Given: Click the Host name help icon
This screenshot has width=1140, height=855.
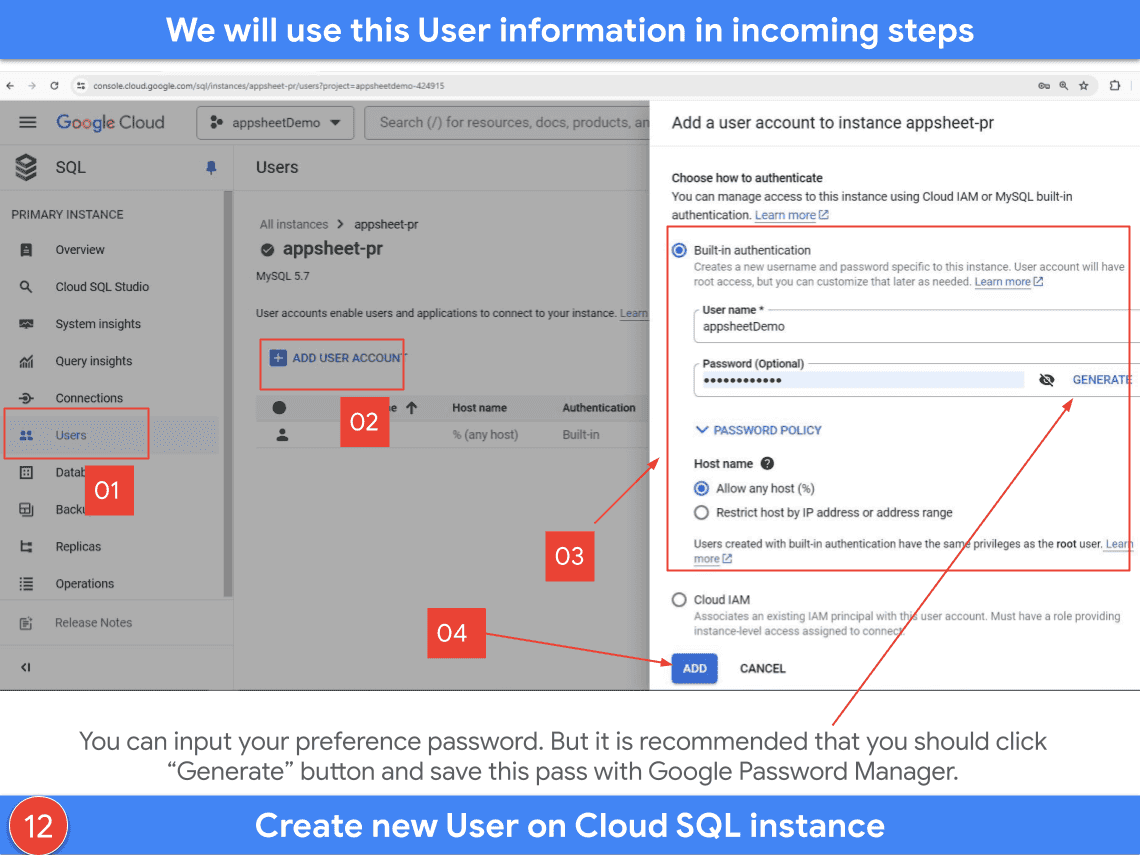Looking at the screenshot, I should coord(767,464).
